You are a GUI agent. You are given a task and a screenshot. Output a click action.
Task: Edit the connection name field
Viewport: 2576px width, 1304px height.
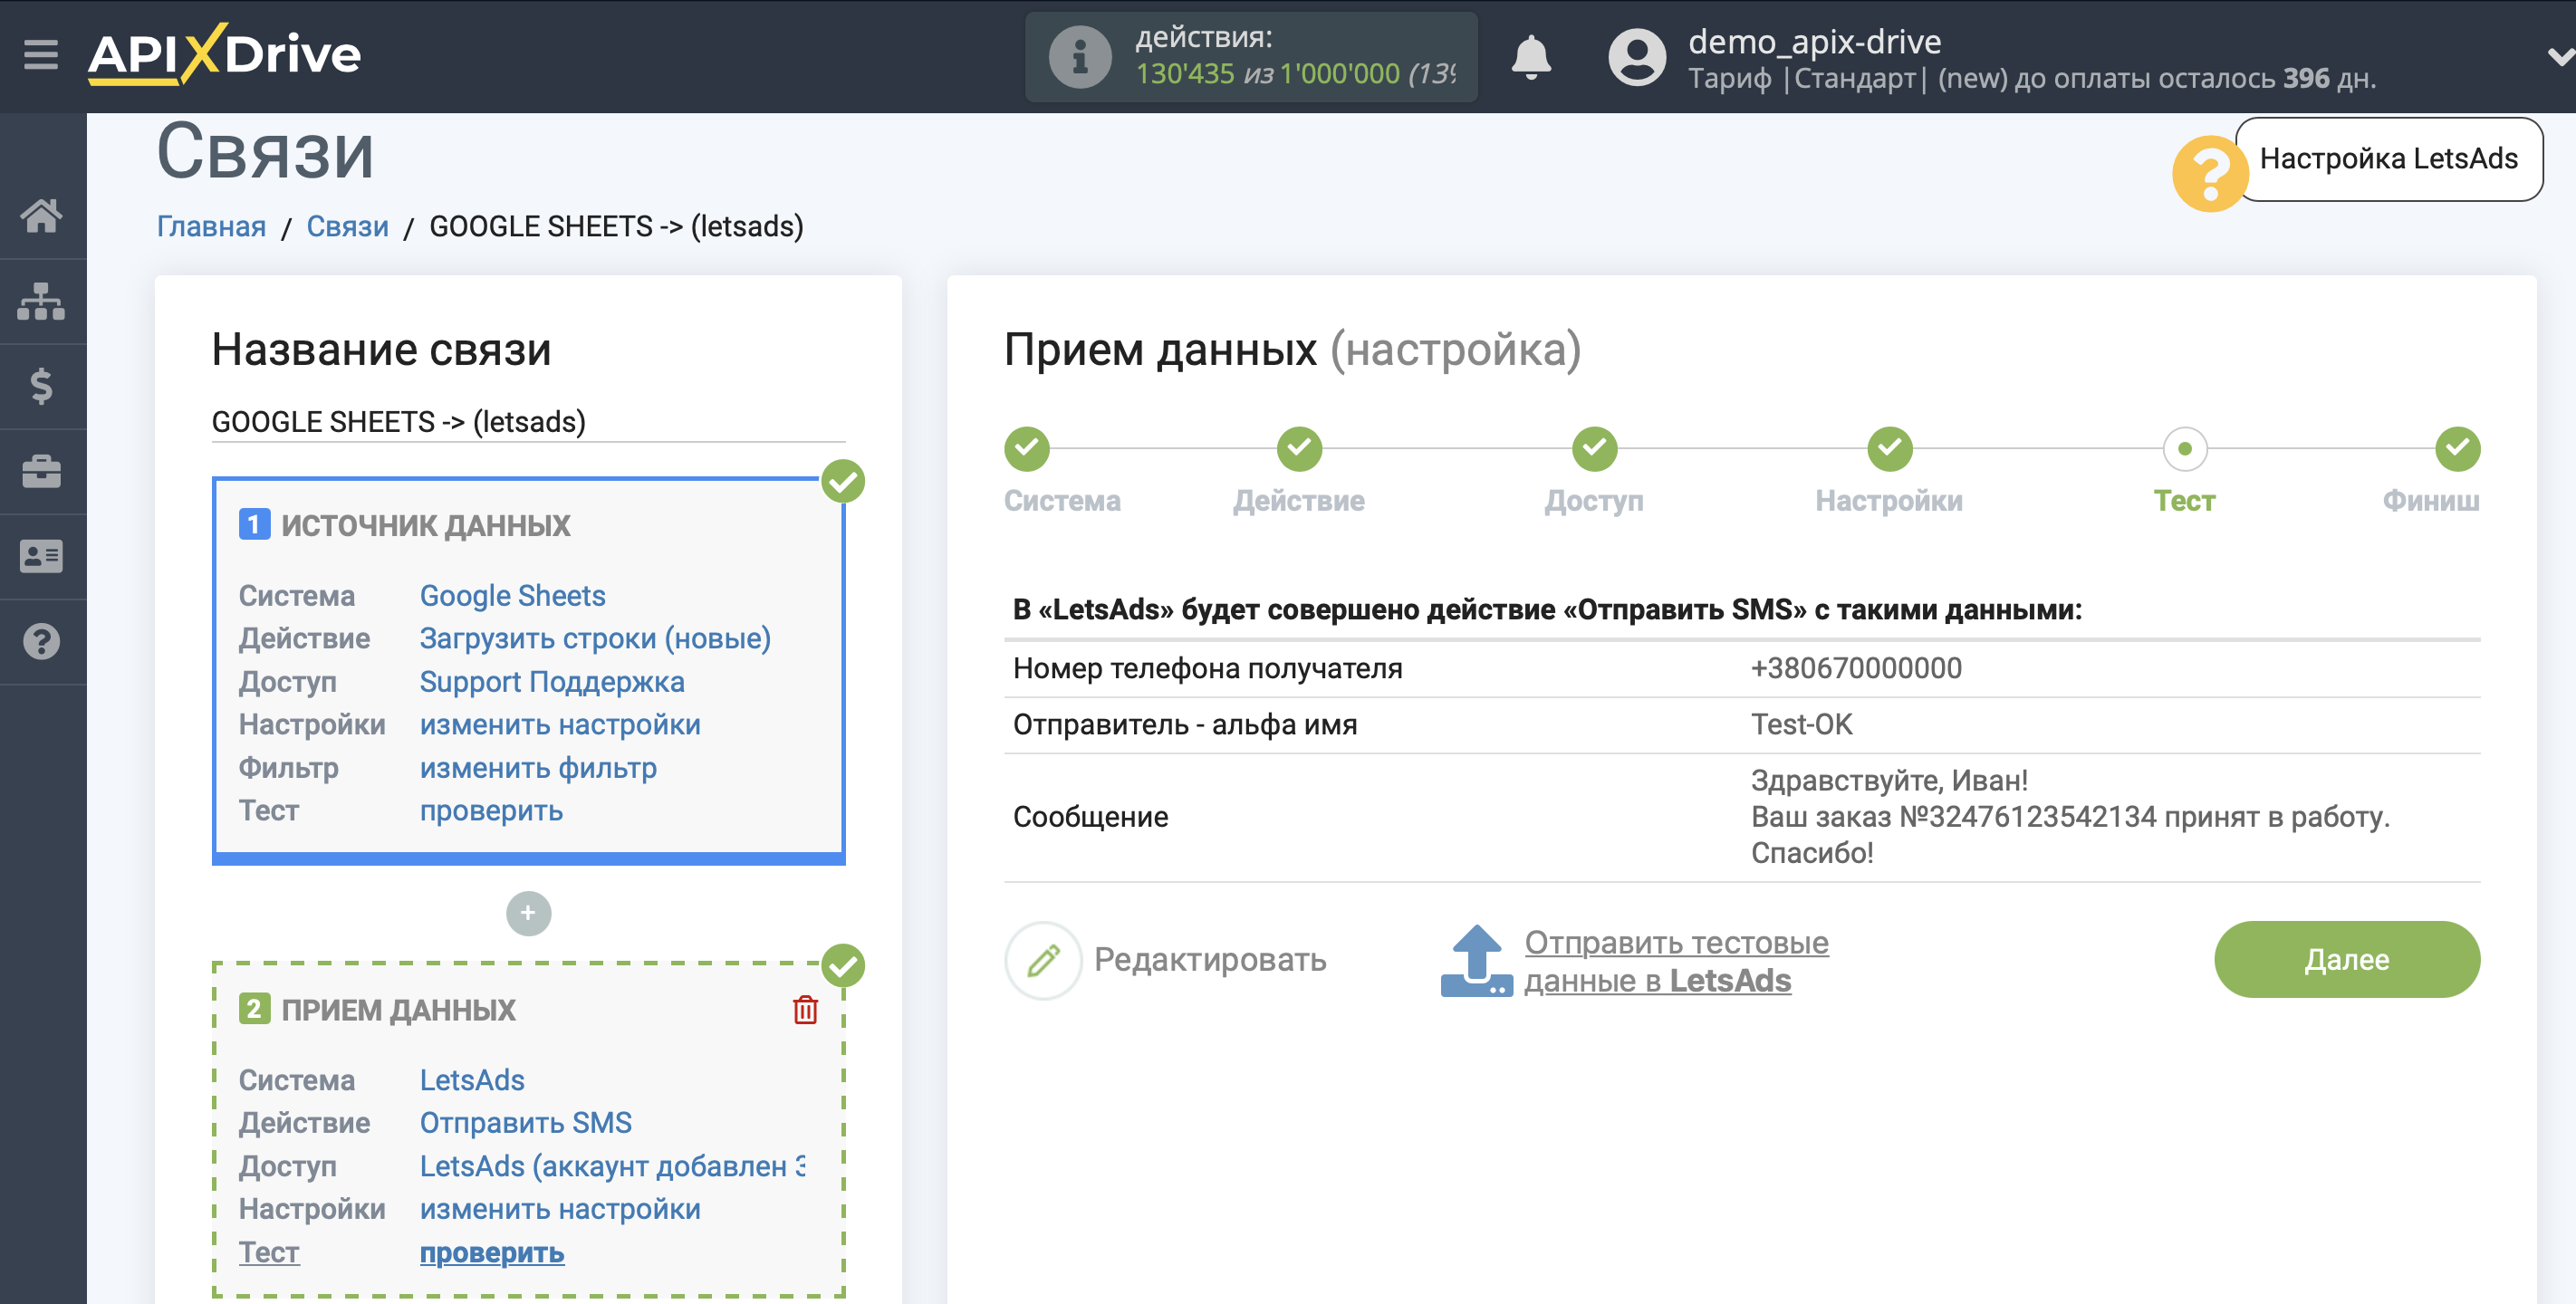(528, 422)
